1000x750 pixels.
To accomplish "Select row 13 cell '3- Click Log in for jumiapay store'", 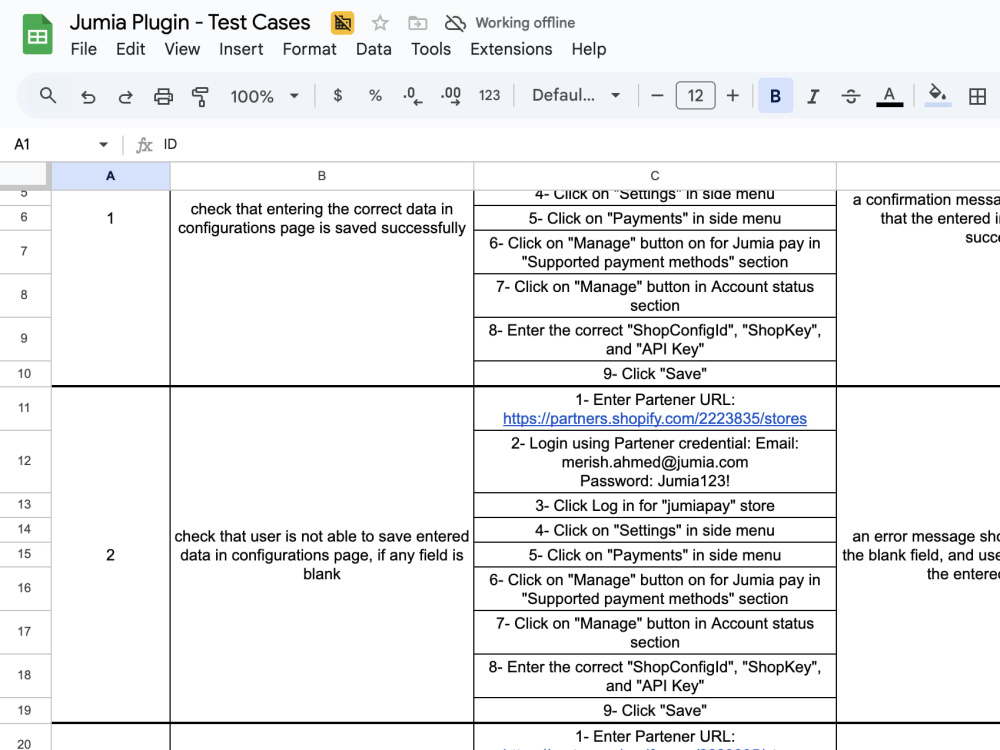I will [x=654, y=506].
